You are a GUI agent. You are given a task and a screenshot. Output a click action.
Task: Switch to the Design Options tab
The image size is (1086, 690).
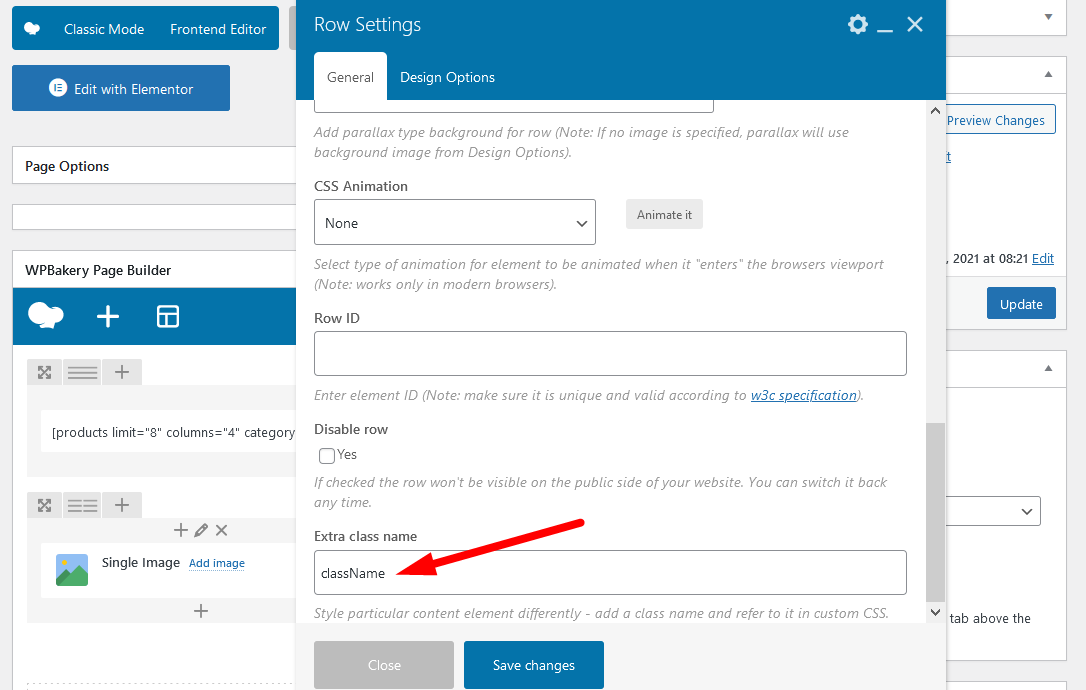(x=447, y=77)
